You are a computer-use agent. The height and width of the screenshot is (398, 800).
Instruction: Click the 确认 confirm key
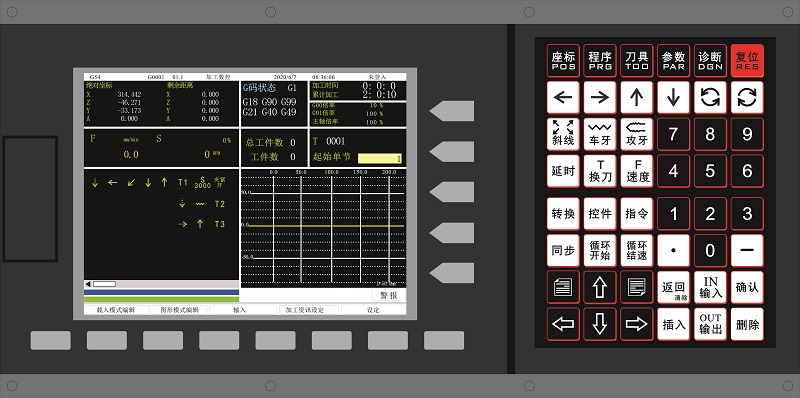(x=747, y=287)
